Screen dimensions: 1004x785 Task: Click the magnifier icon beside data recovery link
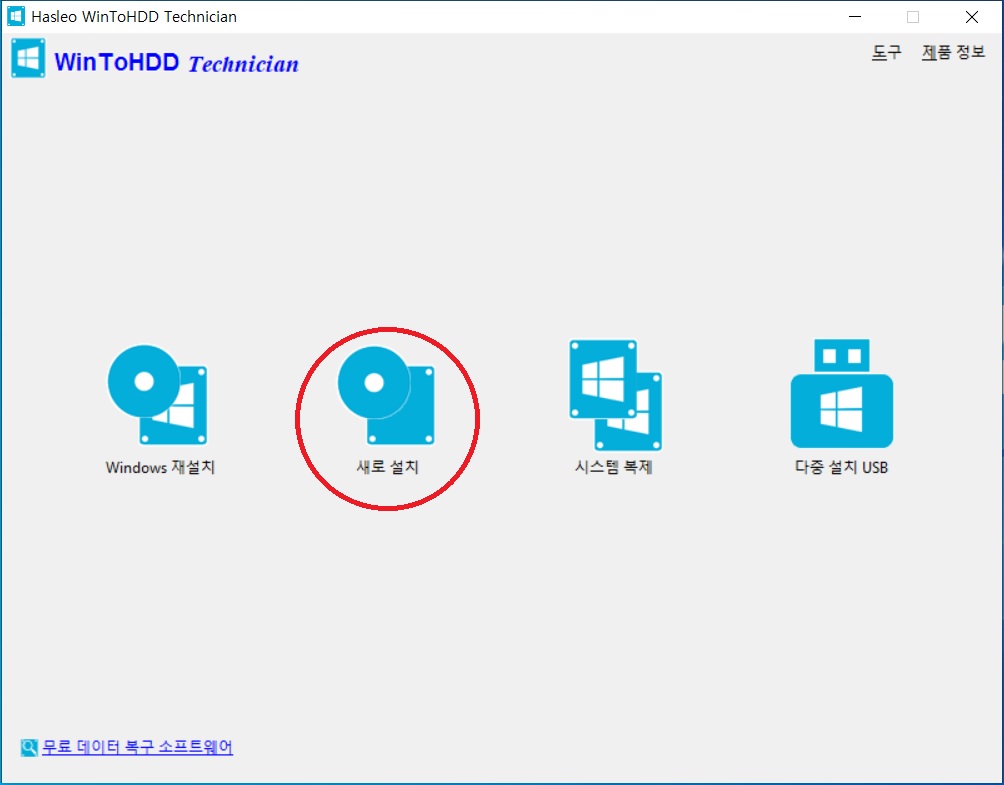tap(29, 747)
